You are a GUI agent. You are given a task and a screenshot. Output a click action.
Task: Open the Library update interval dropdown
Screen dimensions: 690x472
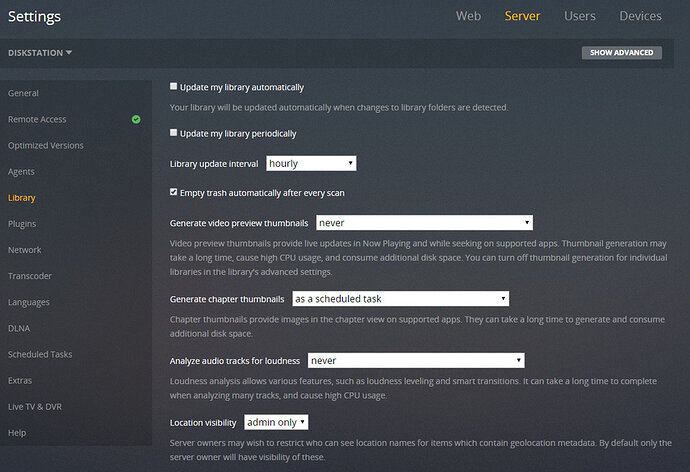click(x=311, y=163)
